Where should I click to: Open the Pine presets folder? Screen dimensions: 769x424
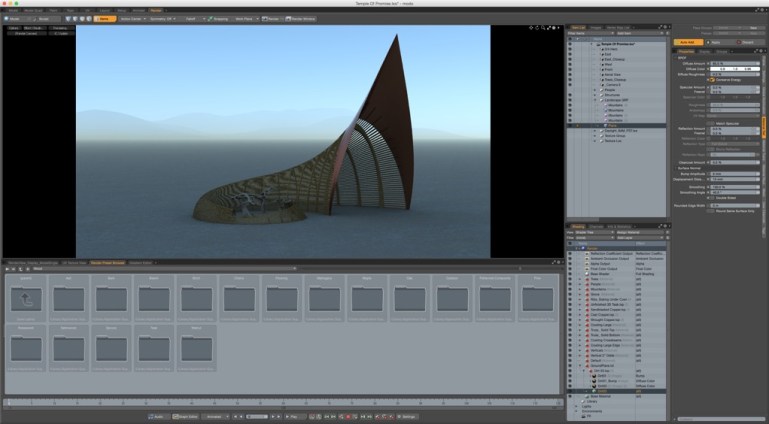pyautogui.click(x=538, y=299)
